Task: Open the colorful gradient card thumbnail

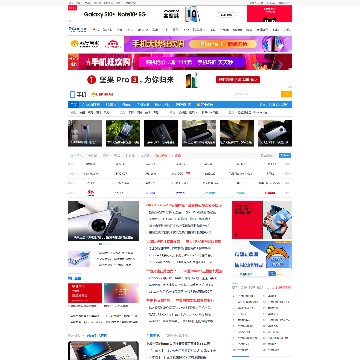Action: (x=121, y=293)
